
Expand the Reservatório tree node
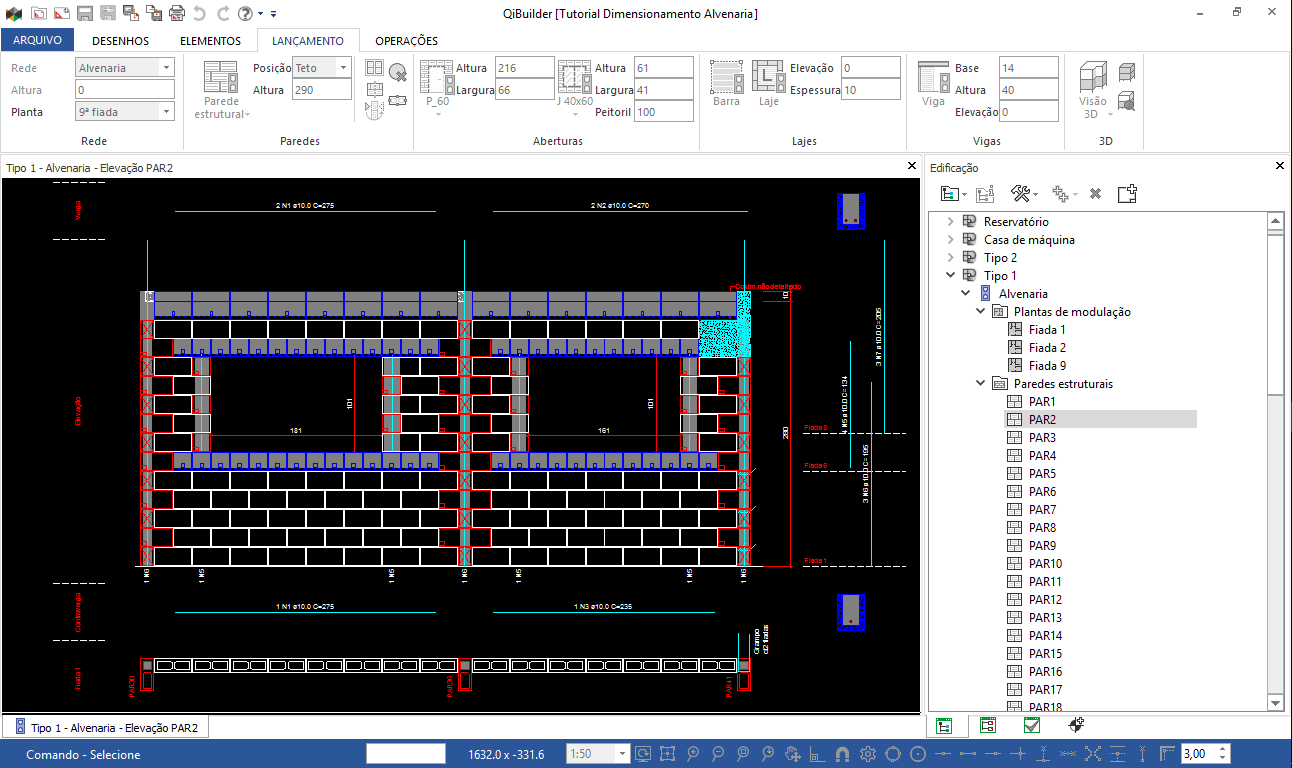950,222
